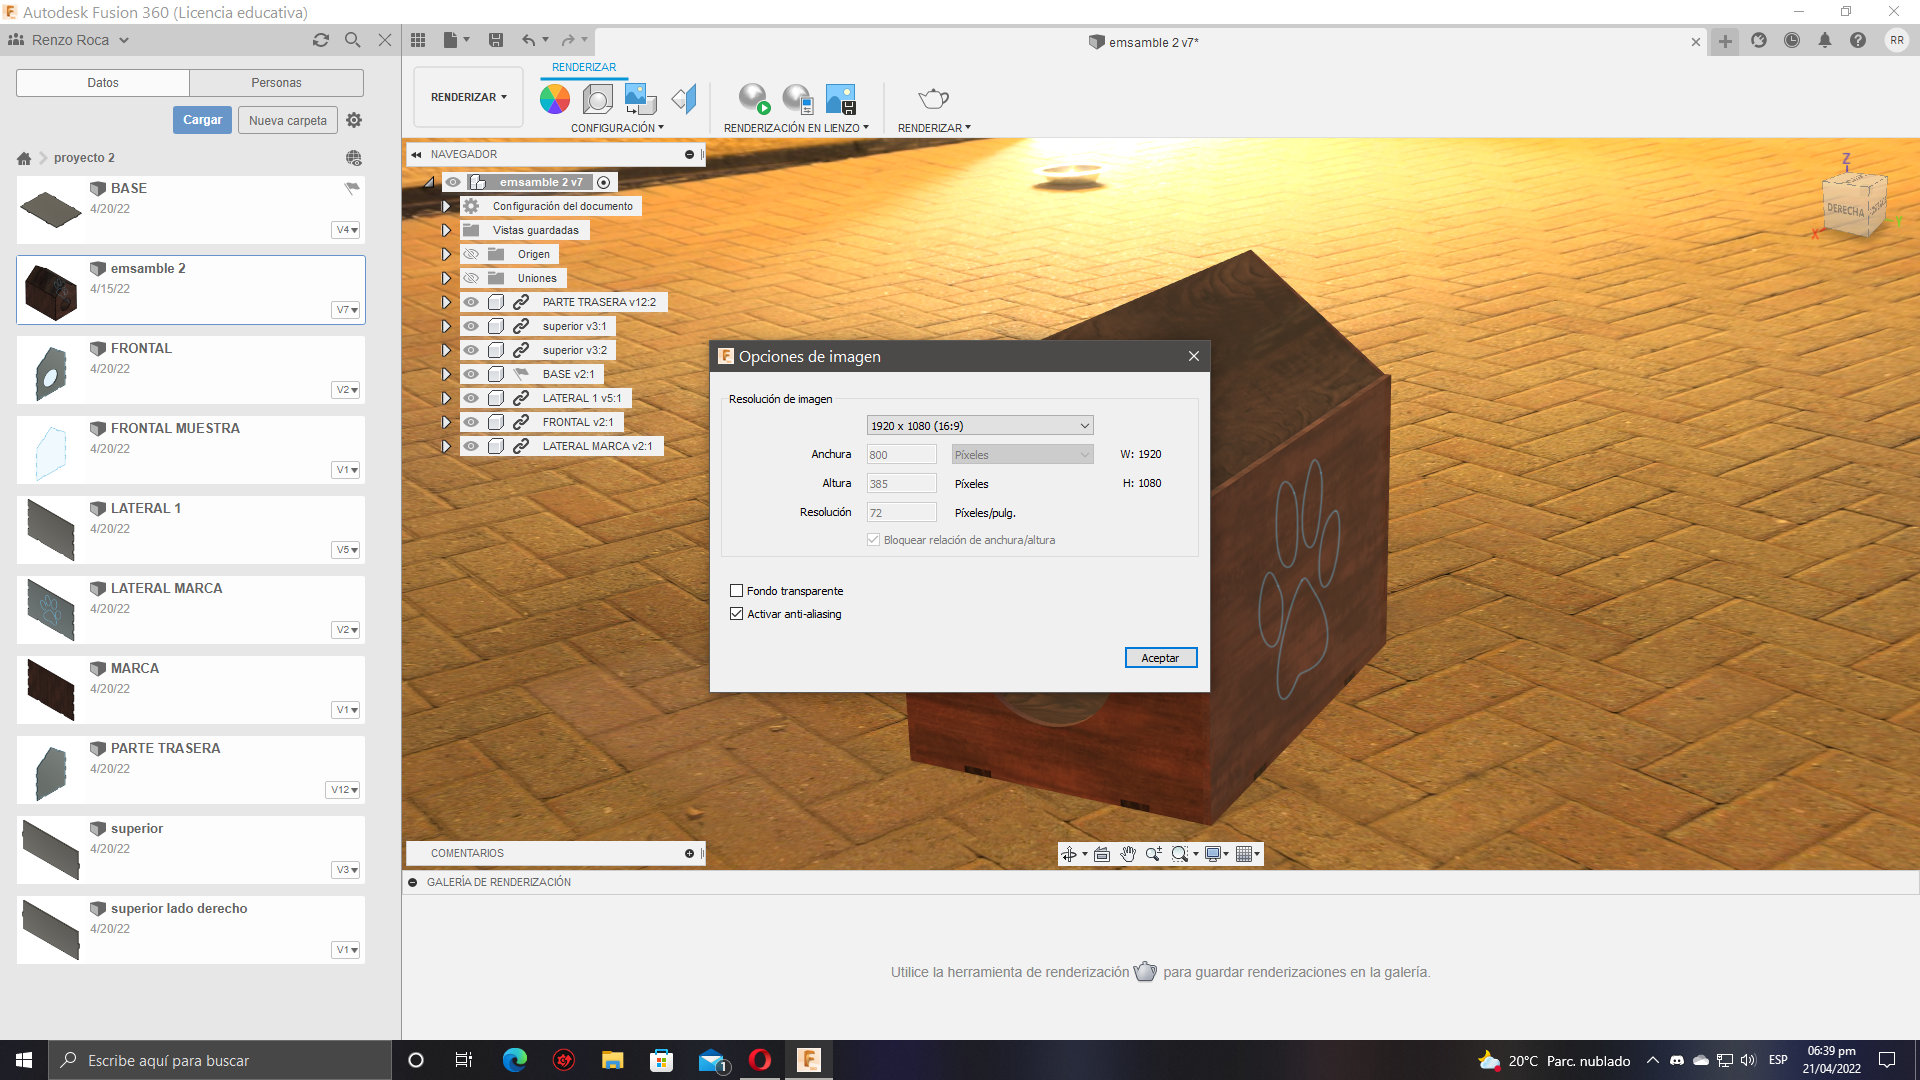This screenshot has height=1080, width=1920.
Task: Disable Activar anti-aliasing checkbox
Action: (737, 614)
